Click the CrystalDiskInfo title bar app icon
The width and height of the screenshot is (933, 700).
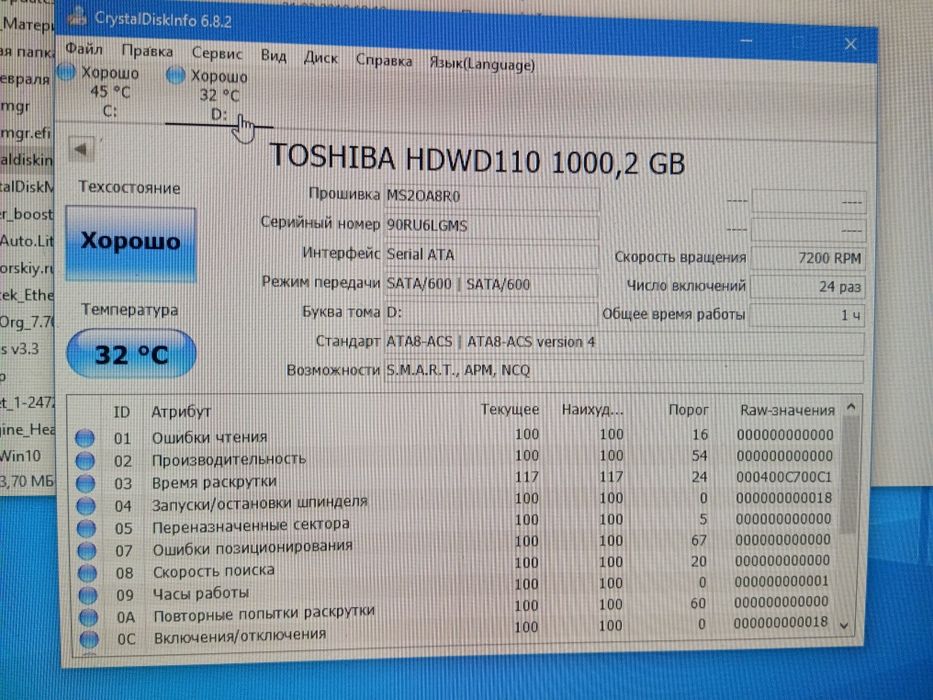click(x=77, y=16)
